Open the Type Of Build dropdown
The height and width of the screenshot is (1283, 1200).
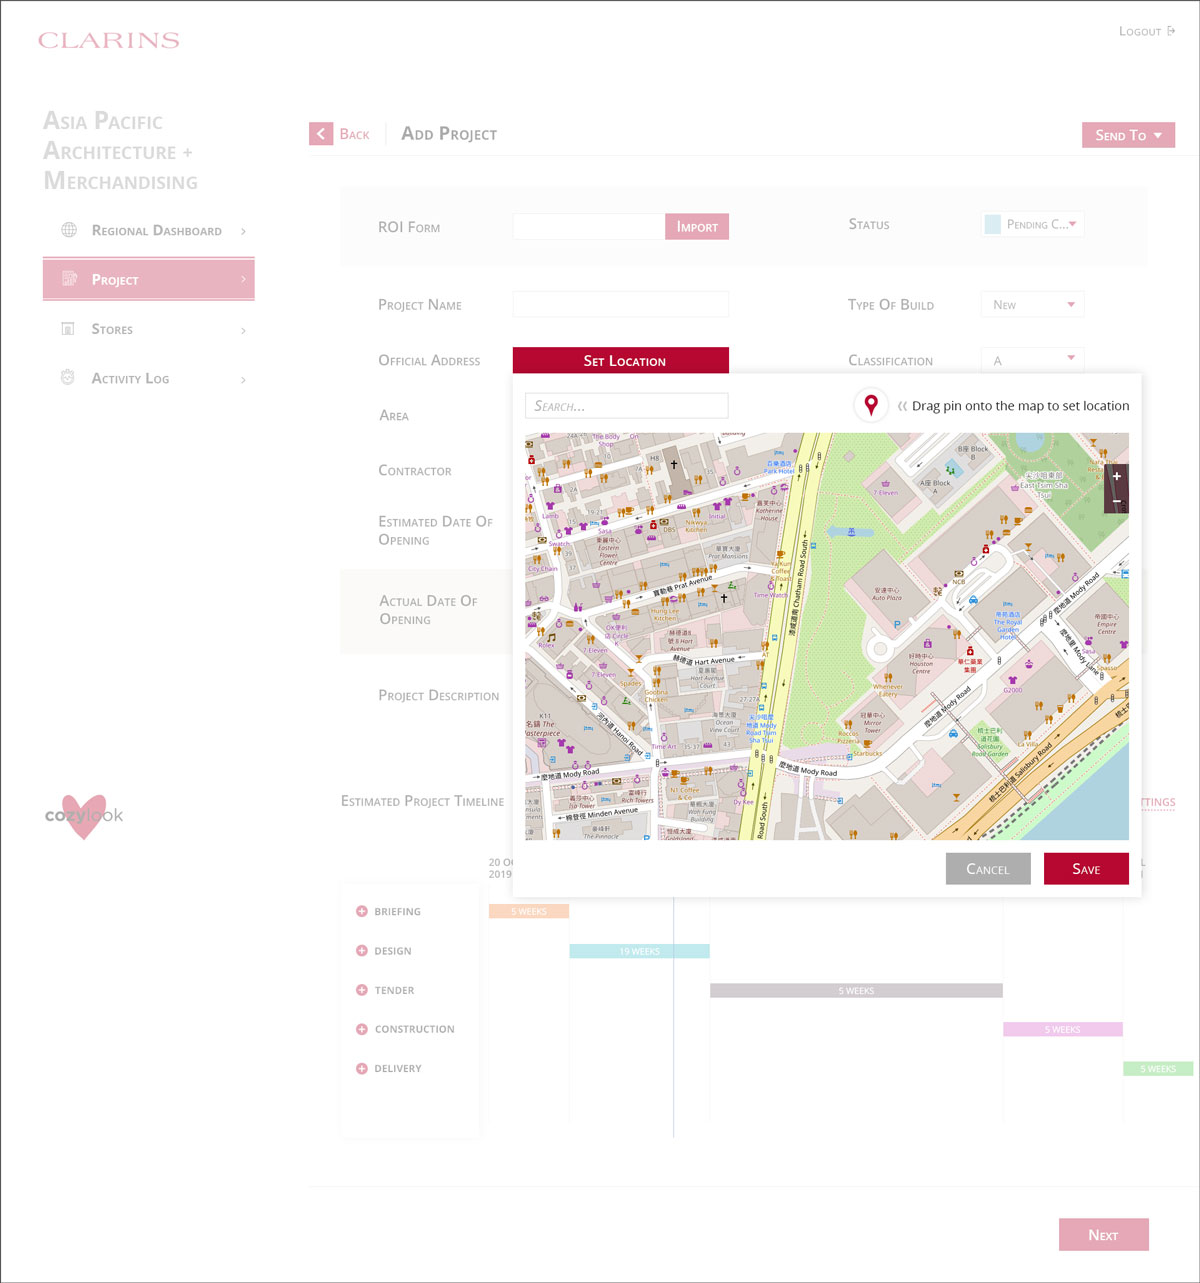(1033, 305)
